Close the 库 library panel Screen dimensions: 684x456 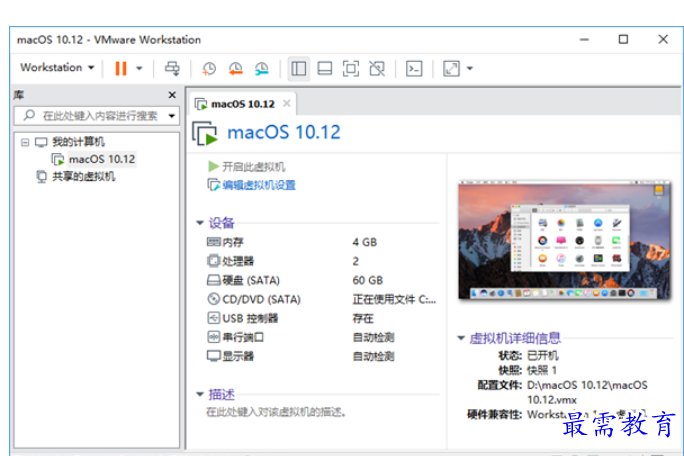click(x=172, y=95)
